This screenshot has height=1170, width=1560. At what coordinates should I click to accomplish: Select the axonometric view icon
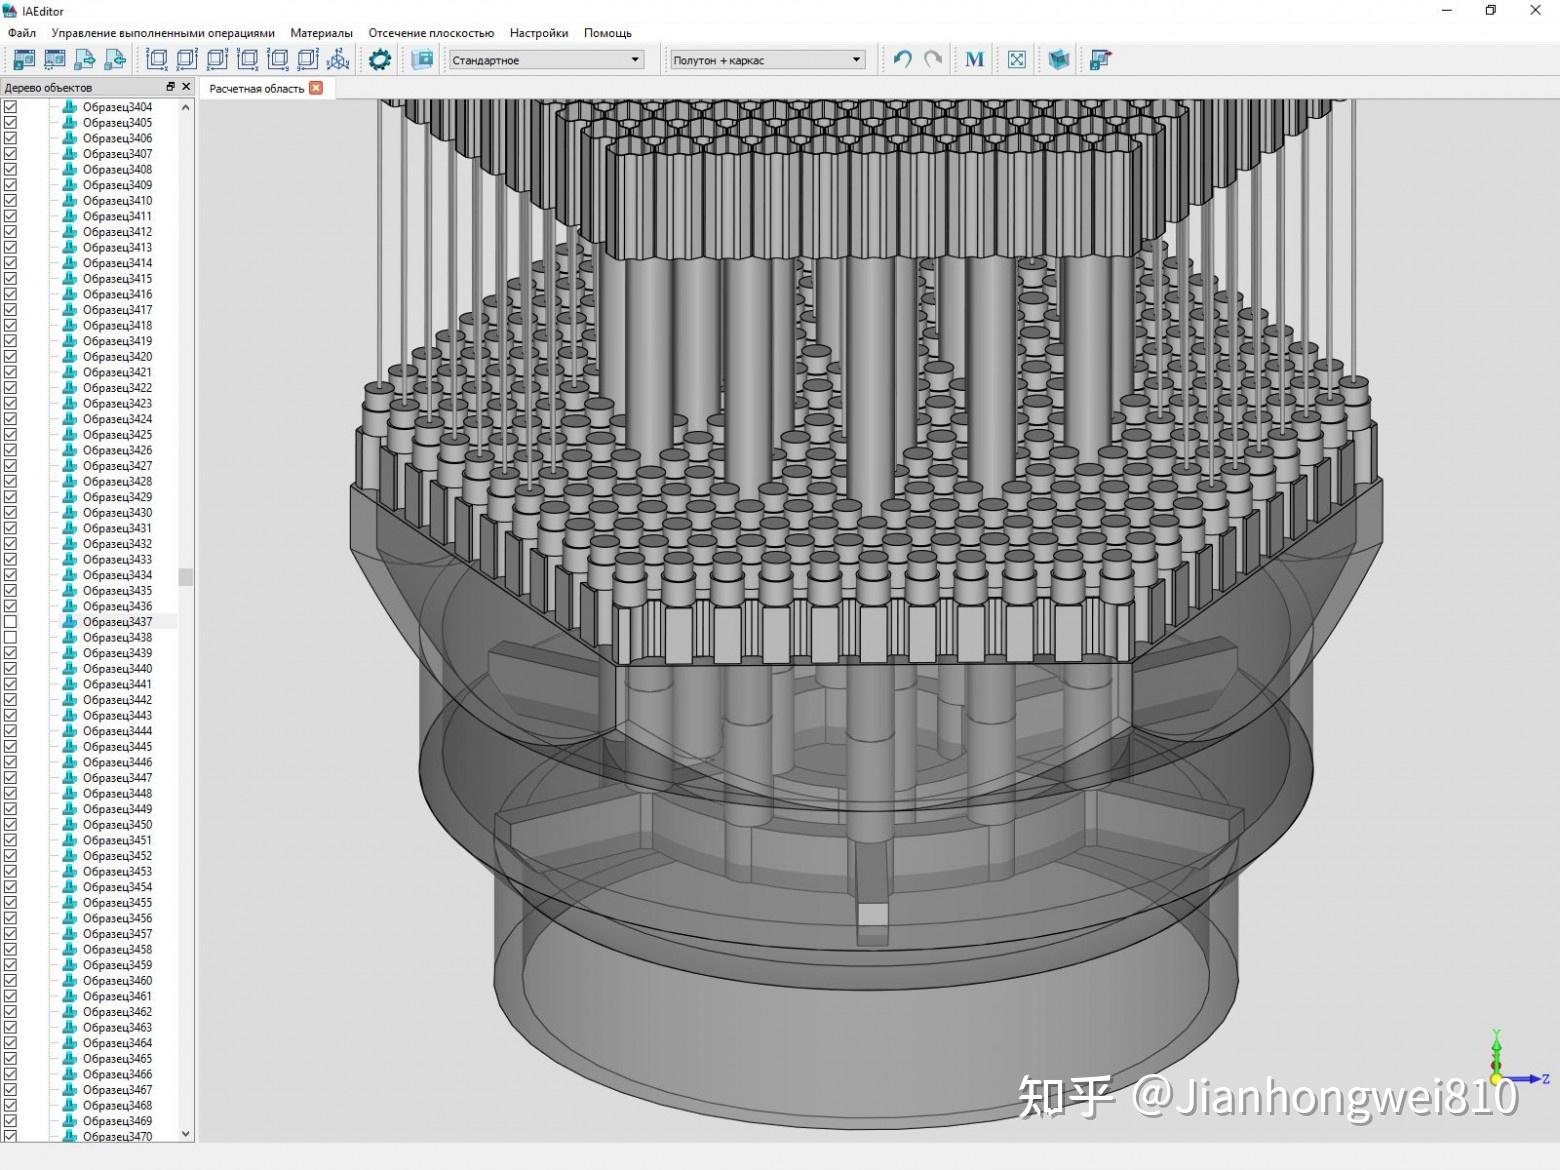pos(338,59)
